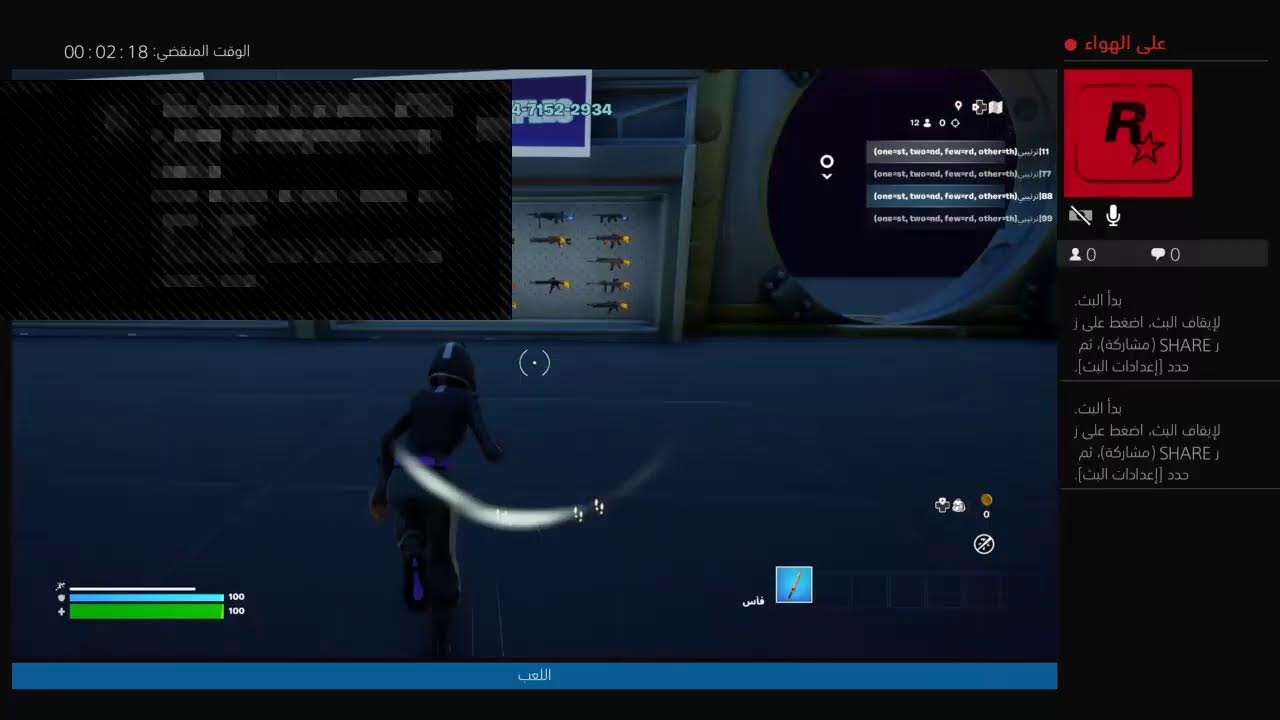The height and width of the screenshot is (720, 1280).
Task: Click the comments speech bubble icon
Action: tap(1158, 255)
